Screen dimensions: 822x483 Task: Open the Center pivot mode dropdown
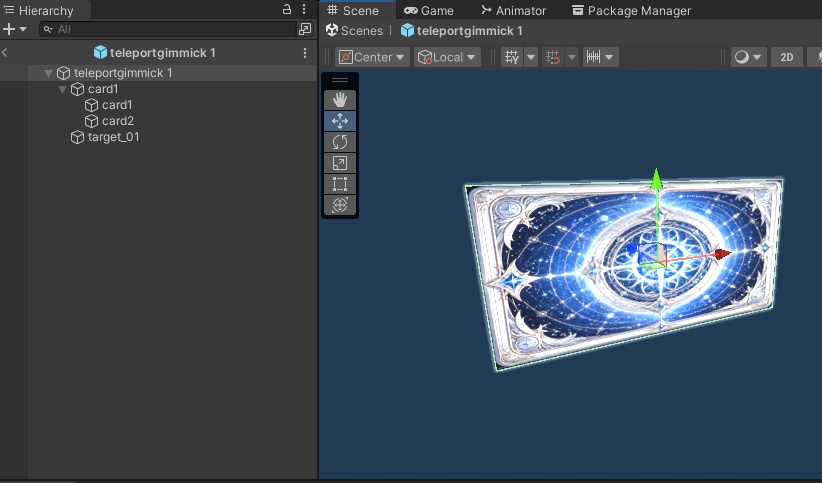(x=372, y=57)
